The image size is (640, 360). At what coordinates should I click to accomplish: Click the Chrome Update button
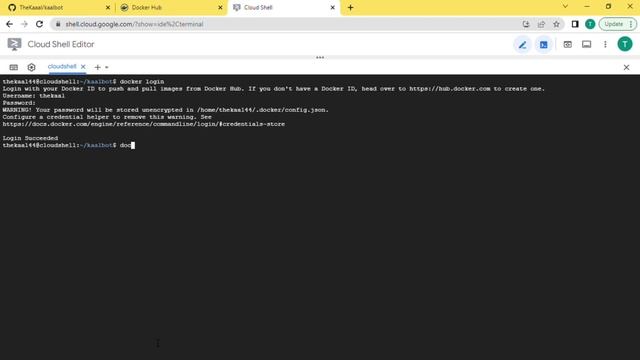point(618,24)
